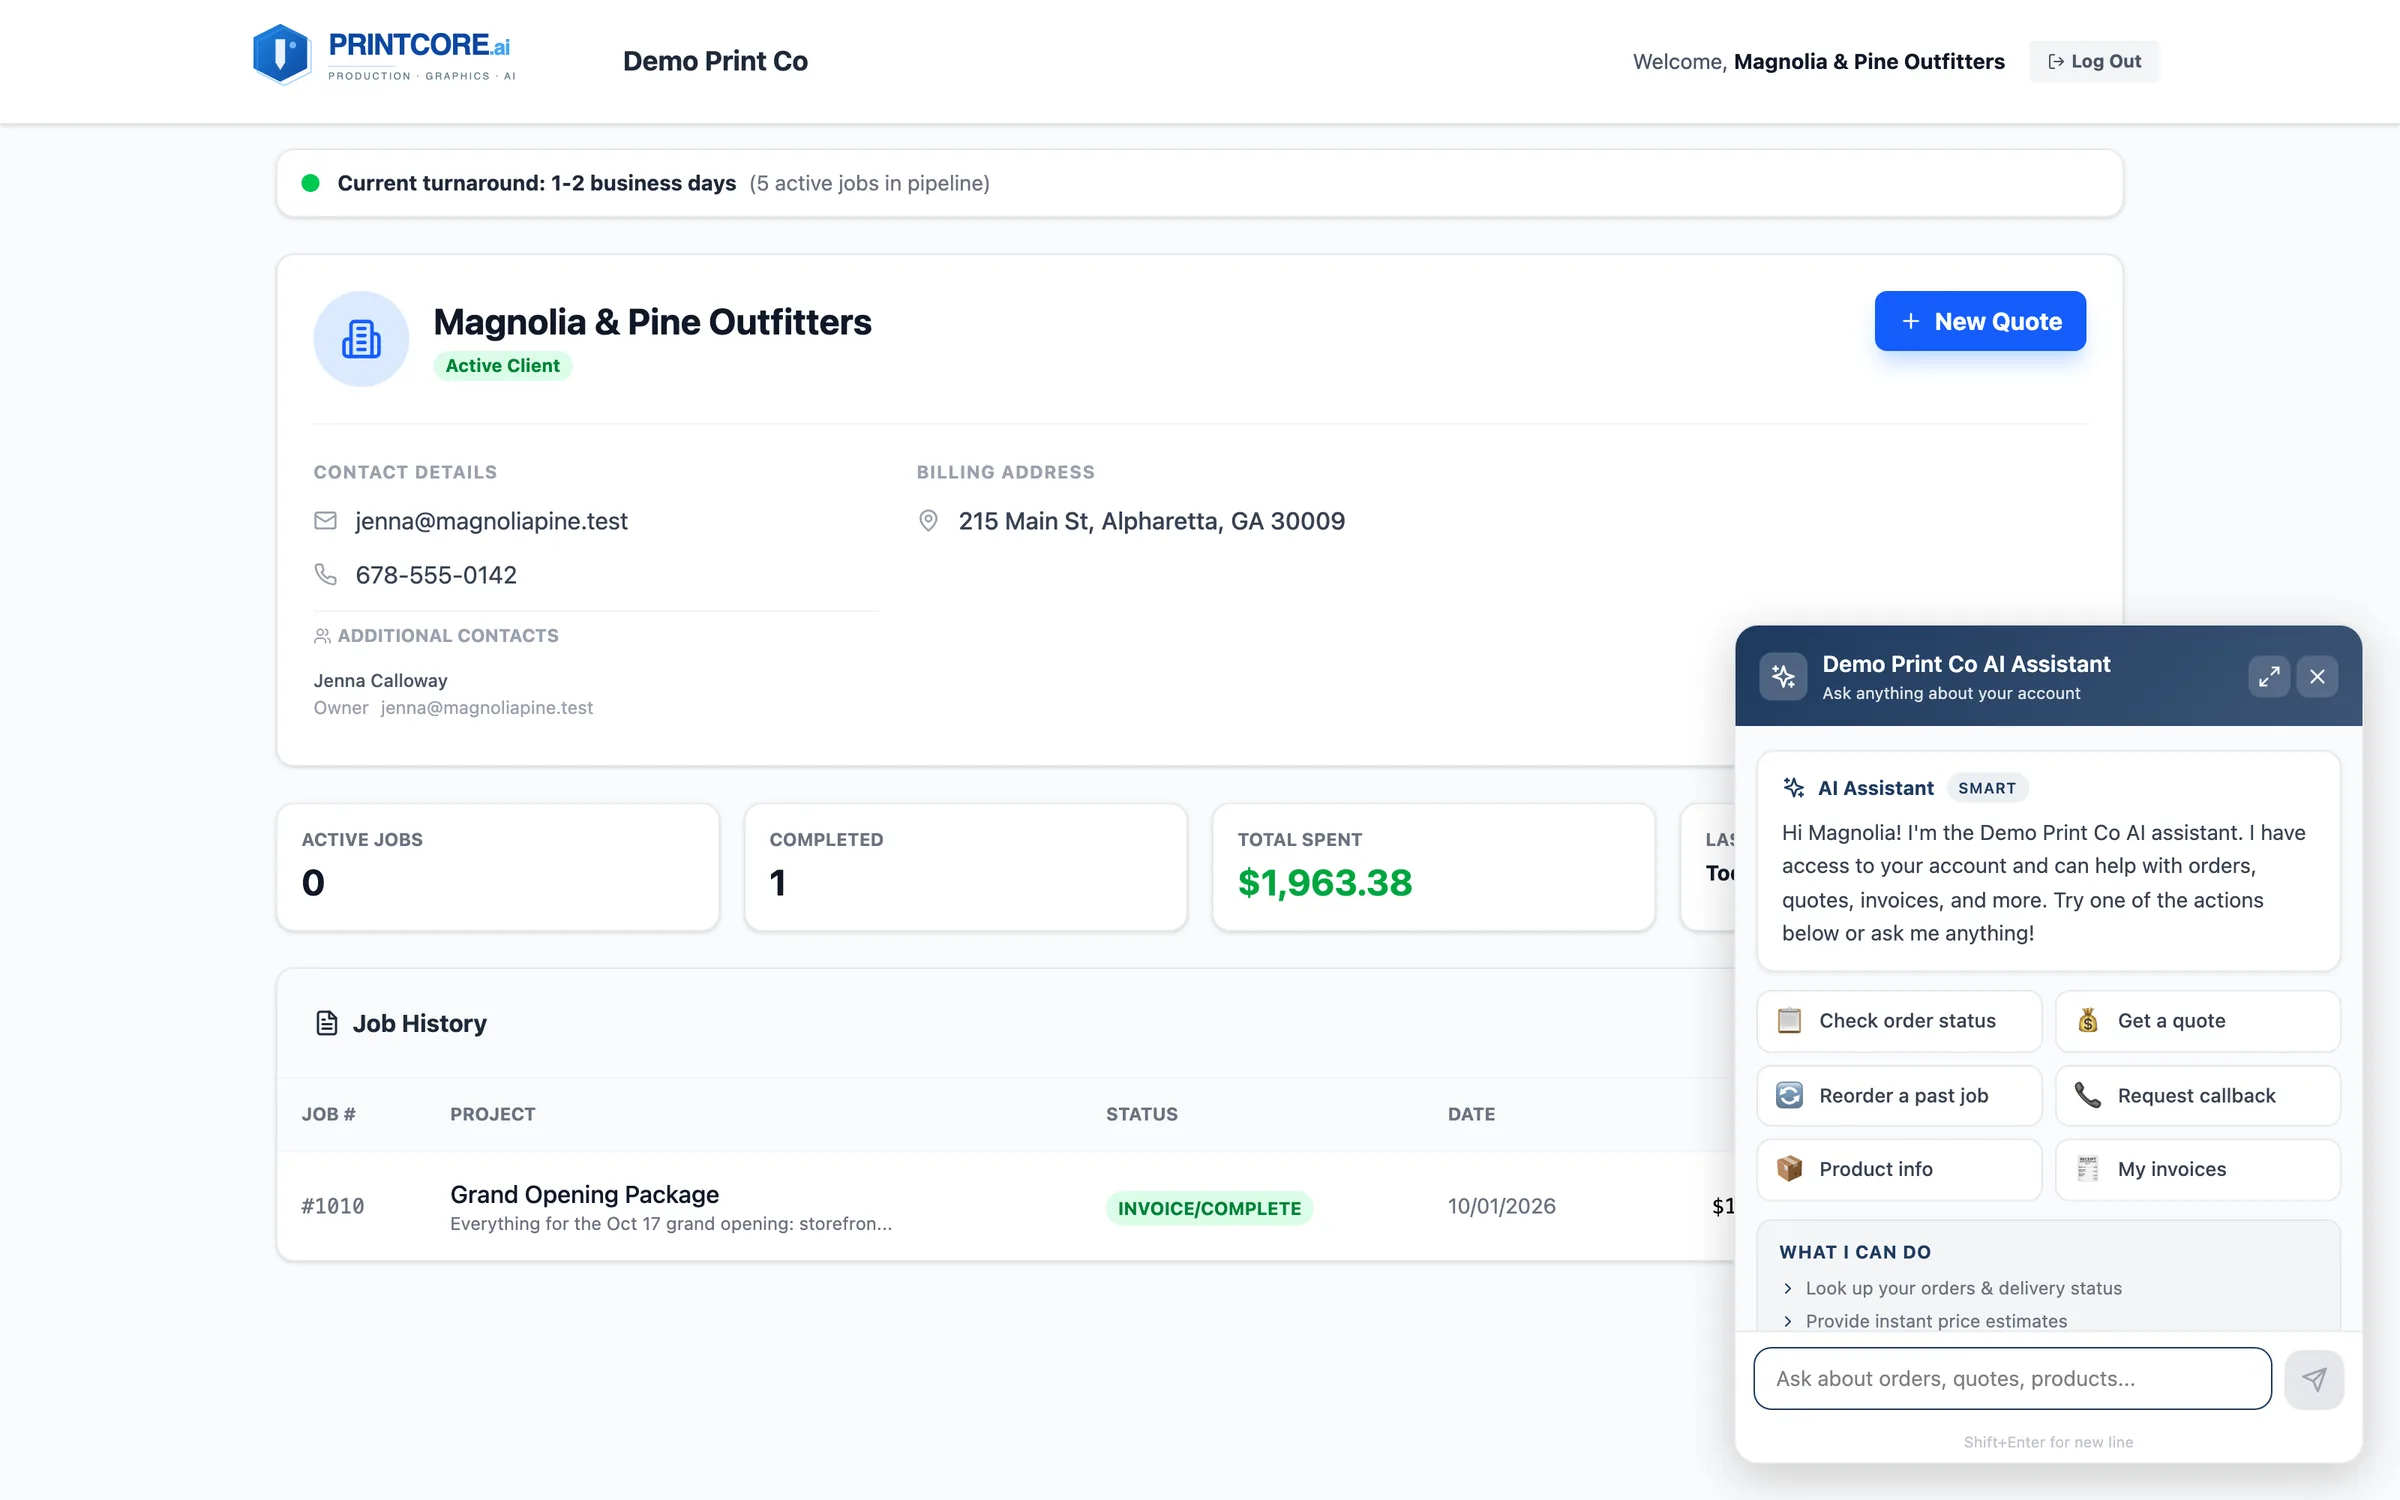Open My invoices quick action
2400x1500 pixels.
2198,1169
